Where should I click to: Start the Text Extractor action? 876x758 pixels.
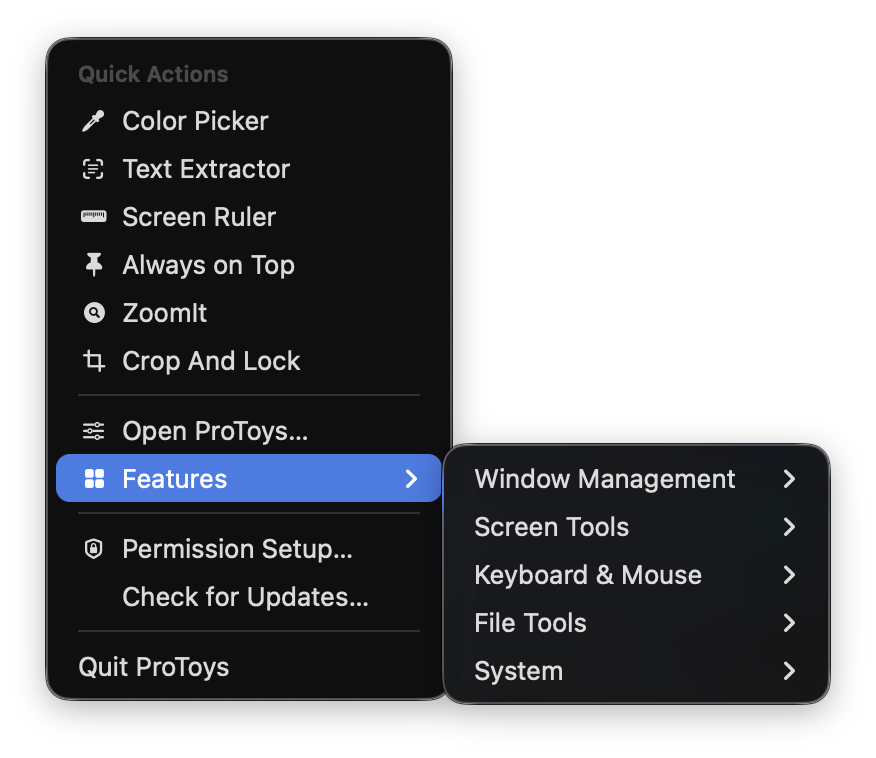click(x=249, y=169)
